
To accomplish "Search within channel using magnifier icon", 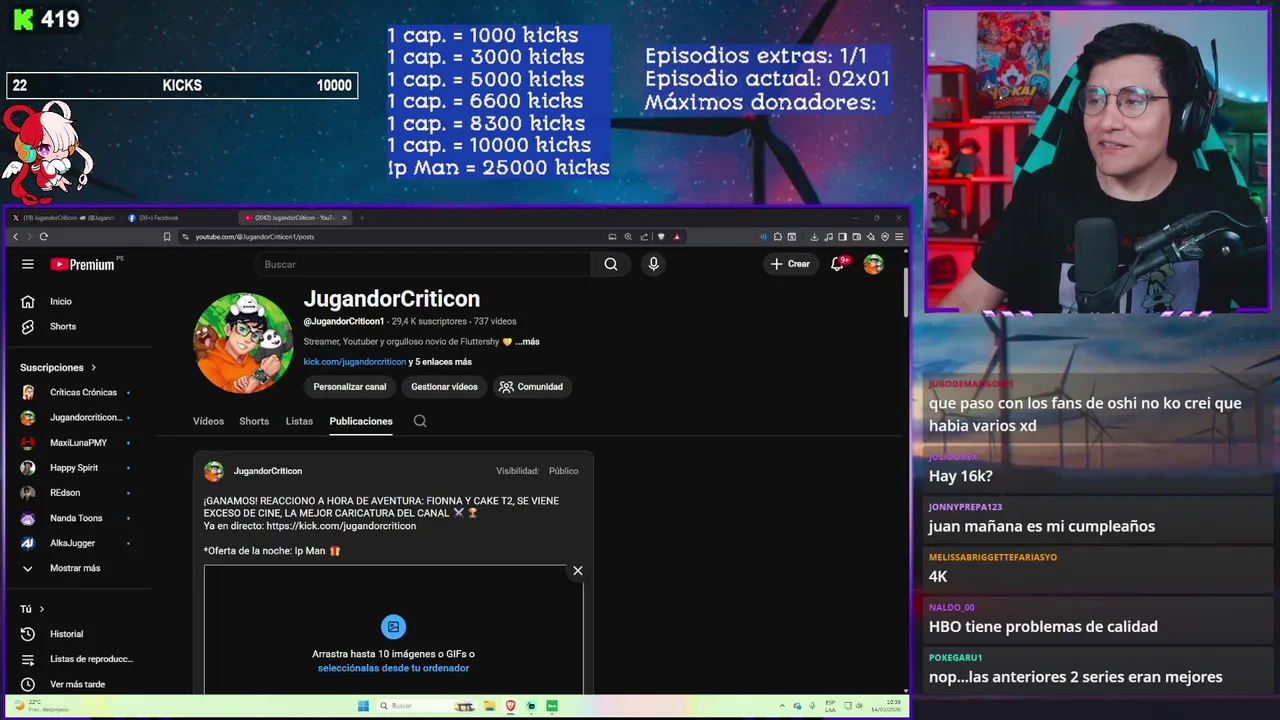I will click(420, 421).
